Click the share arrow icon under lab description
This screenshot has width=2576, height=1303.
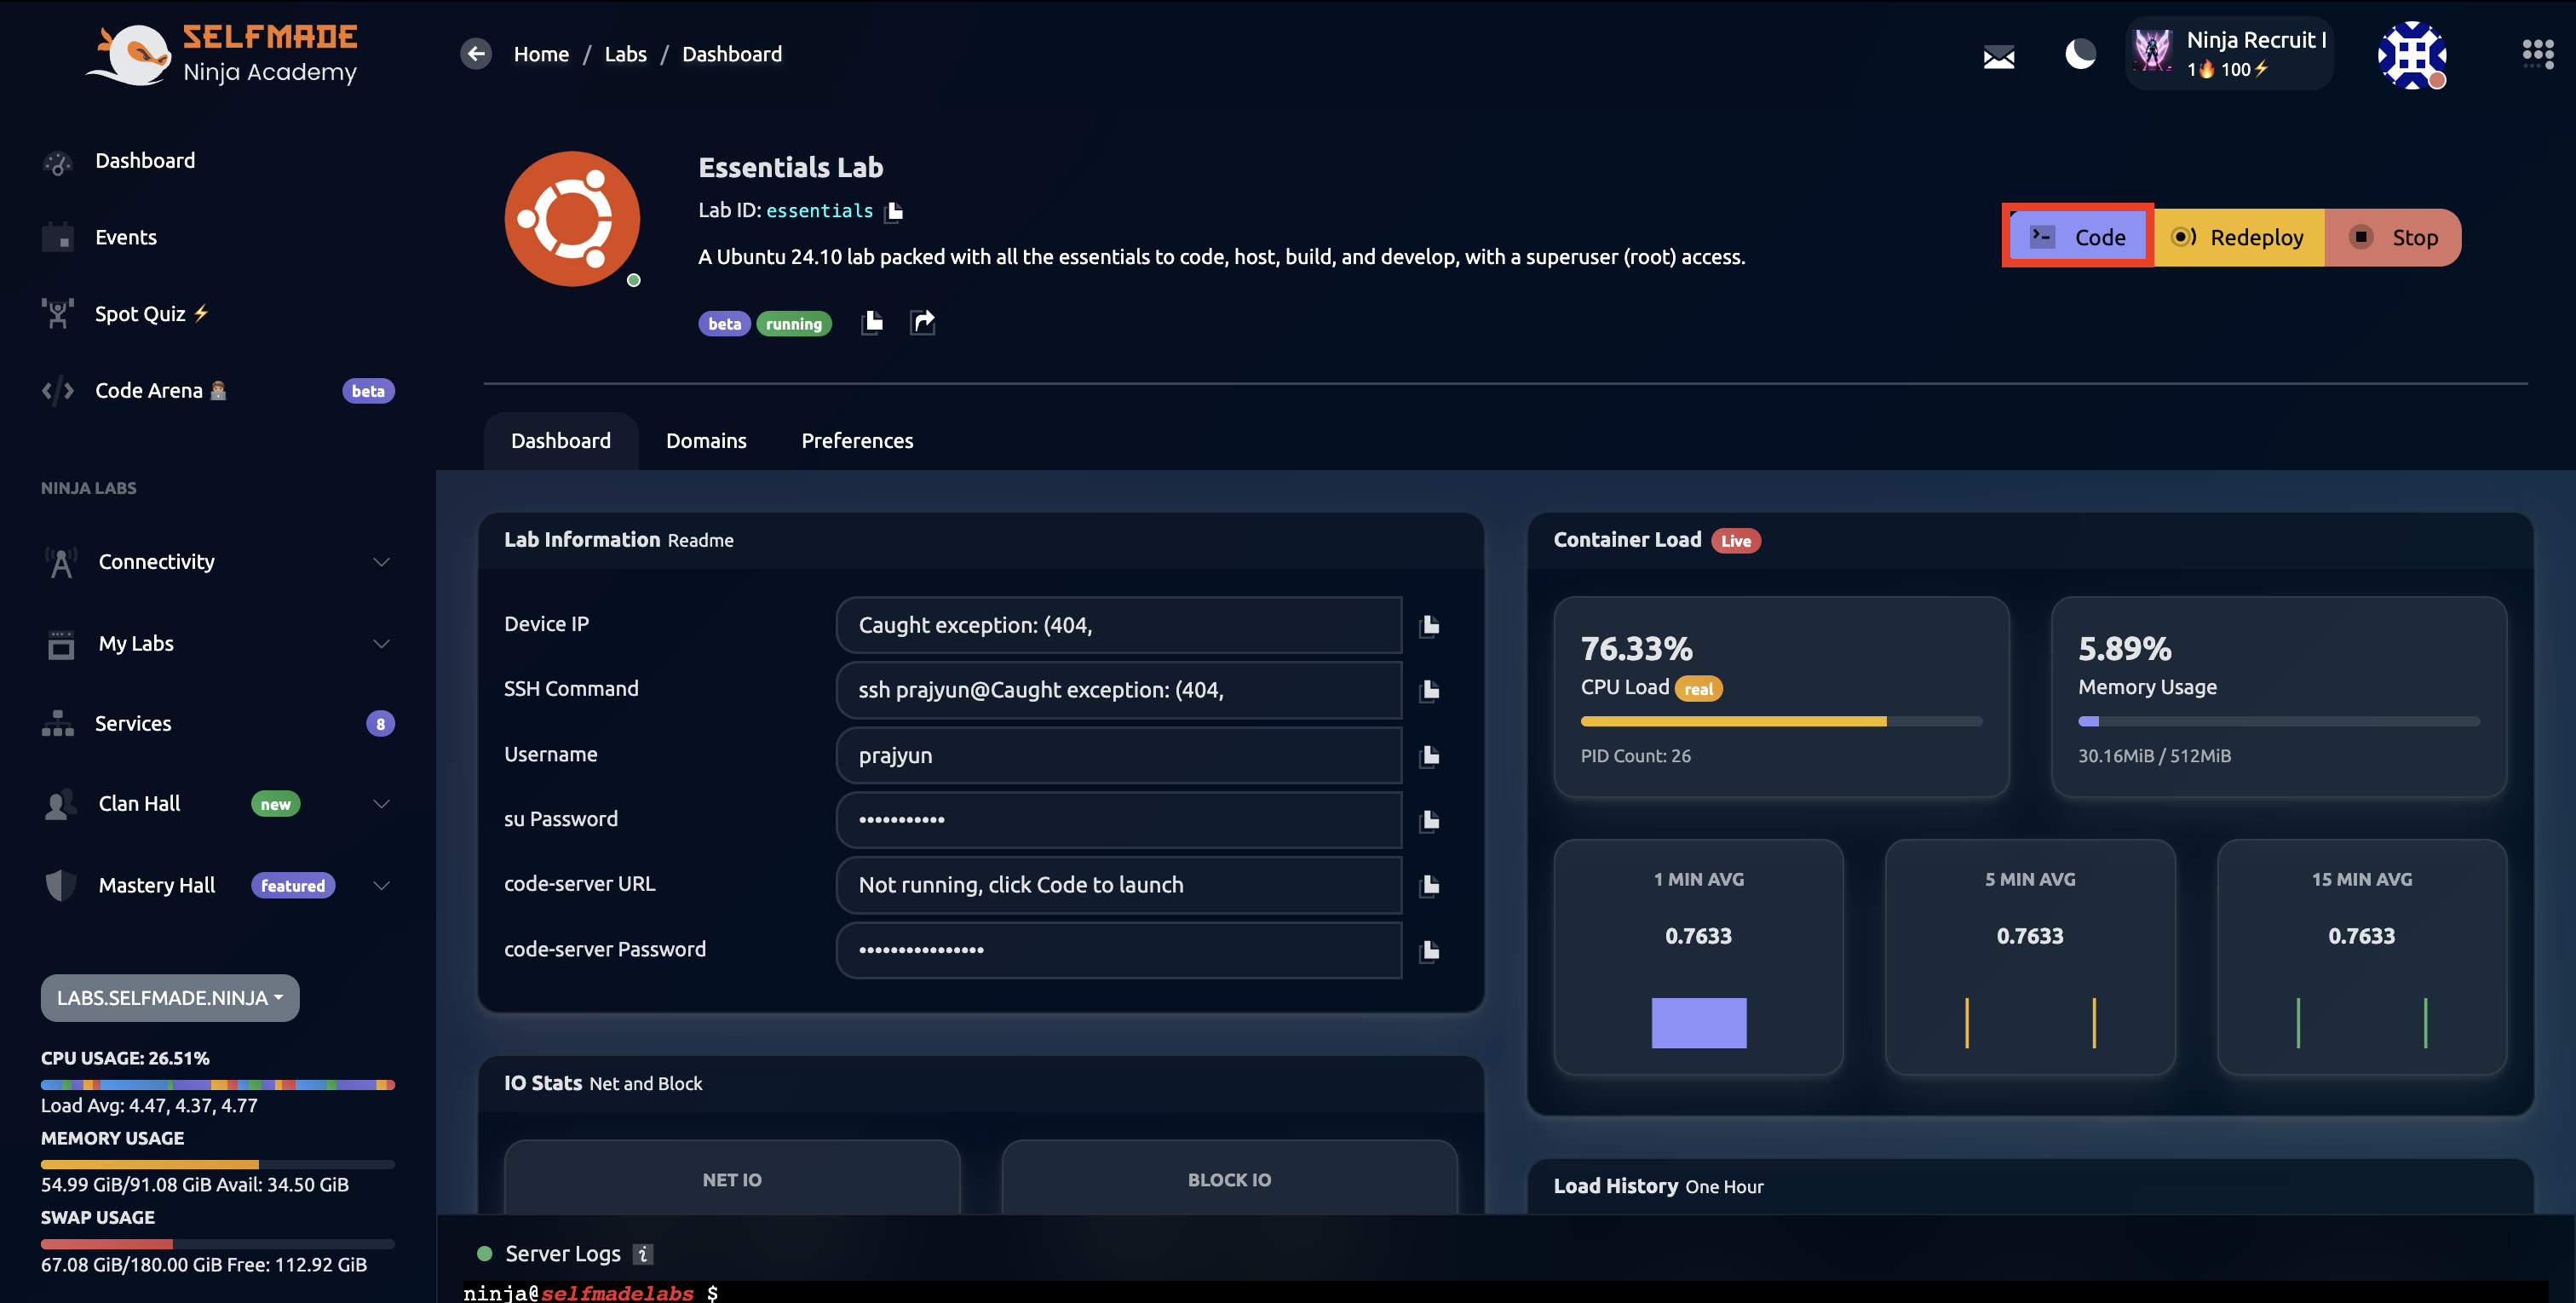pos(922,322)
